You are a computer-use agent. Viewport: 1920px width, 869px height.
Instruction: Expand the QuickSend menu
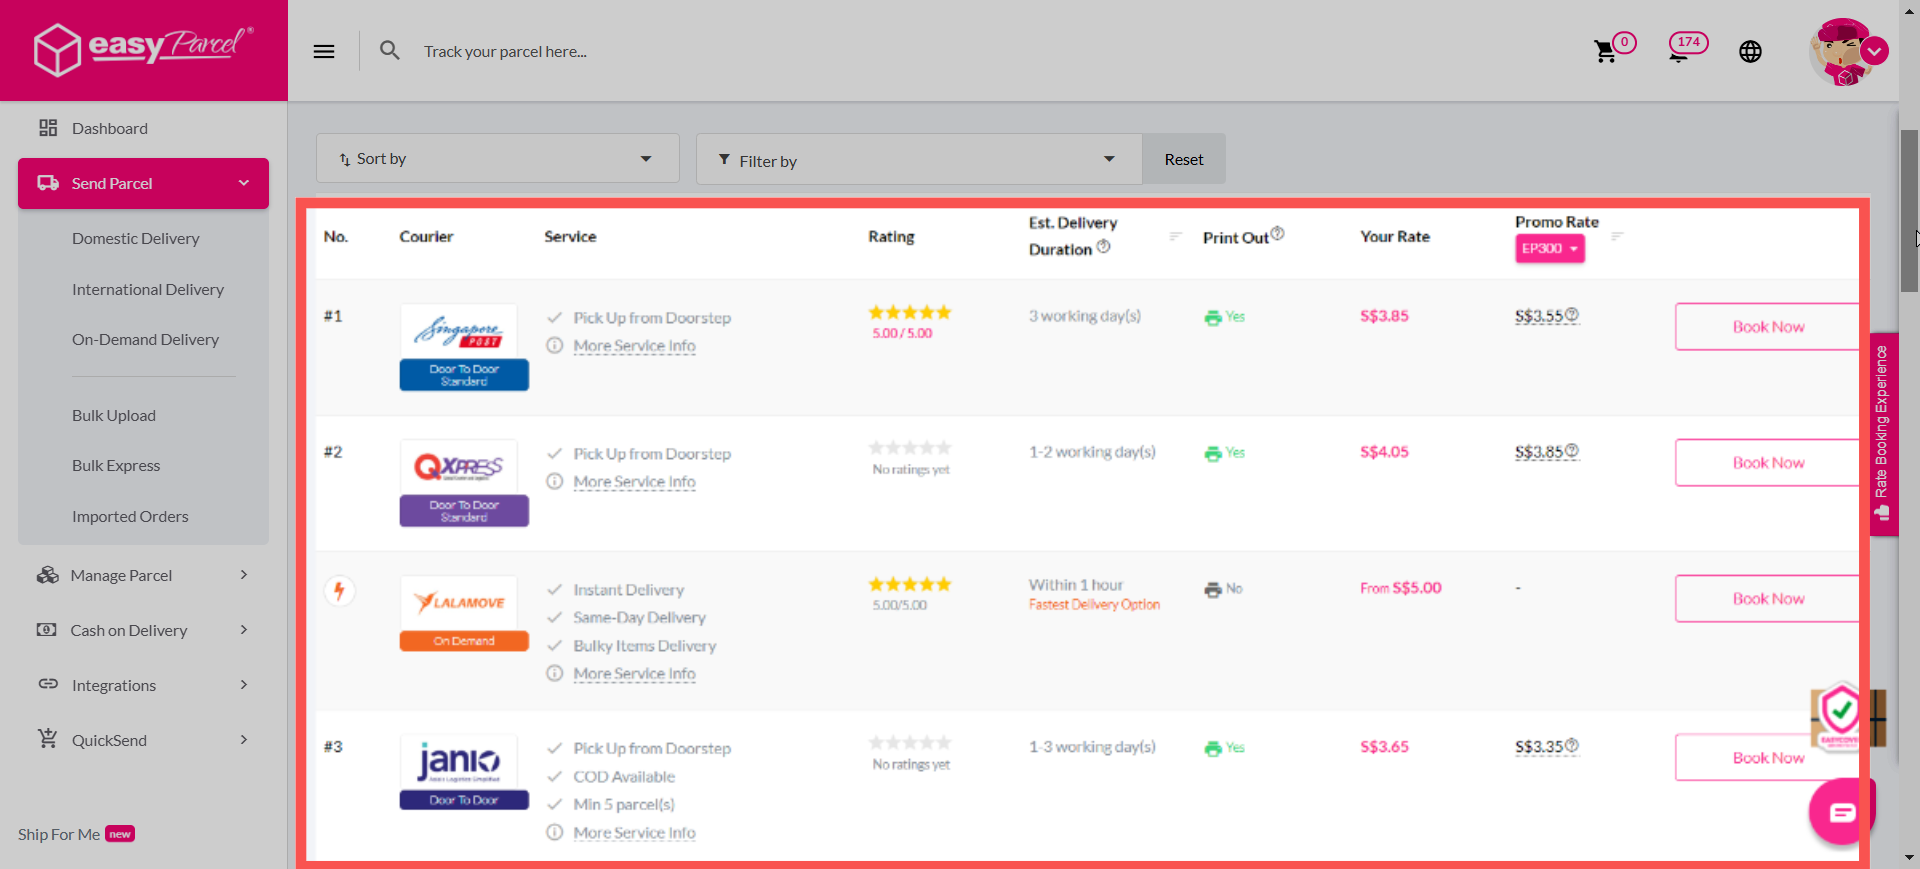tap(143, 740)
